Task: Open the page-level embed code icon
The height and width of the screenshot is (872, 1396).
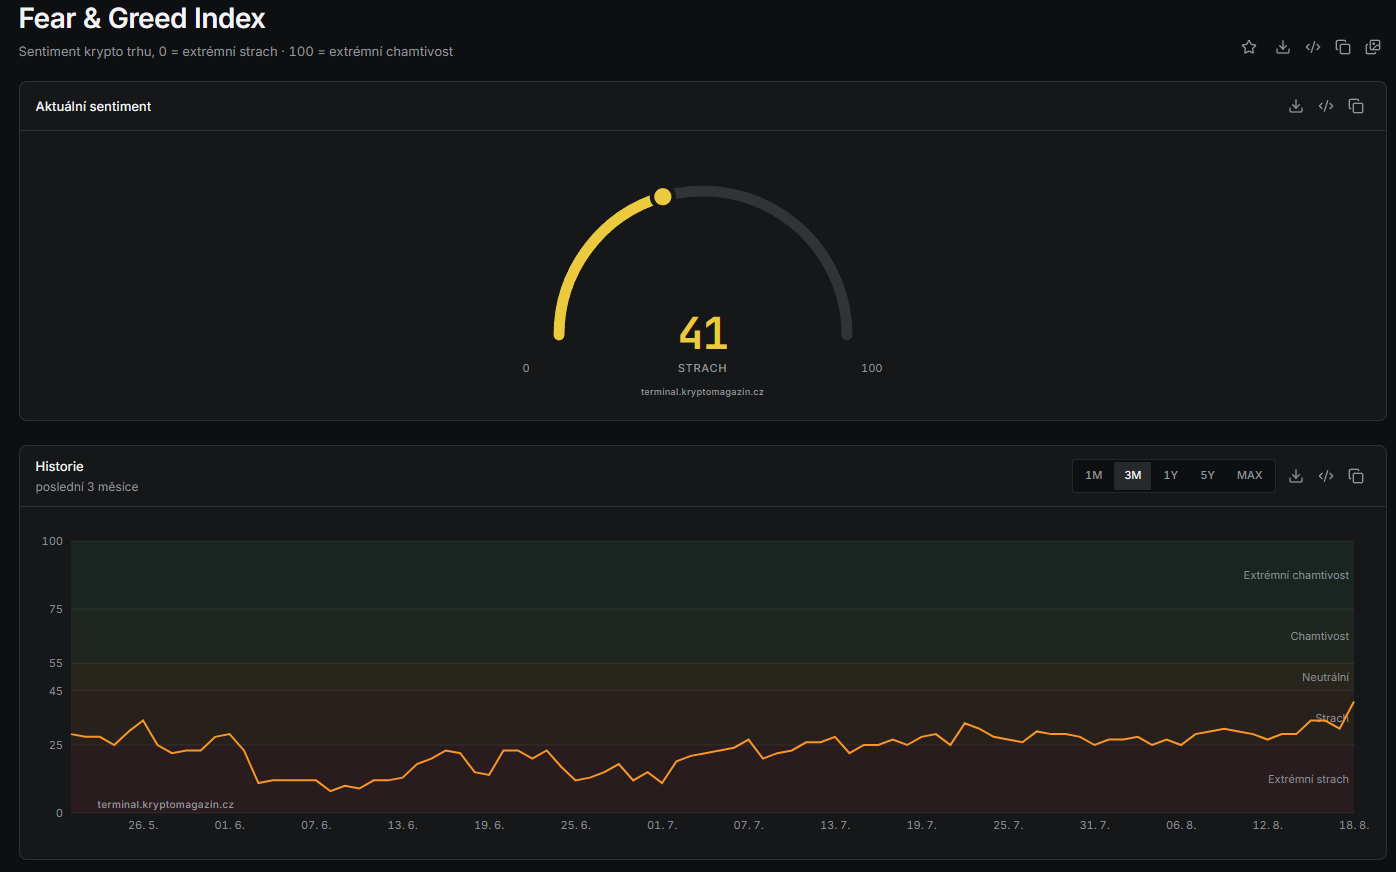Action: tap(1313, 47)
